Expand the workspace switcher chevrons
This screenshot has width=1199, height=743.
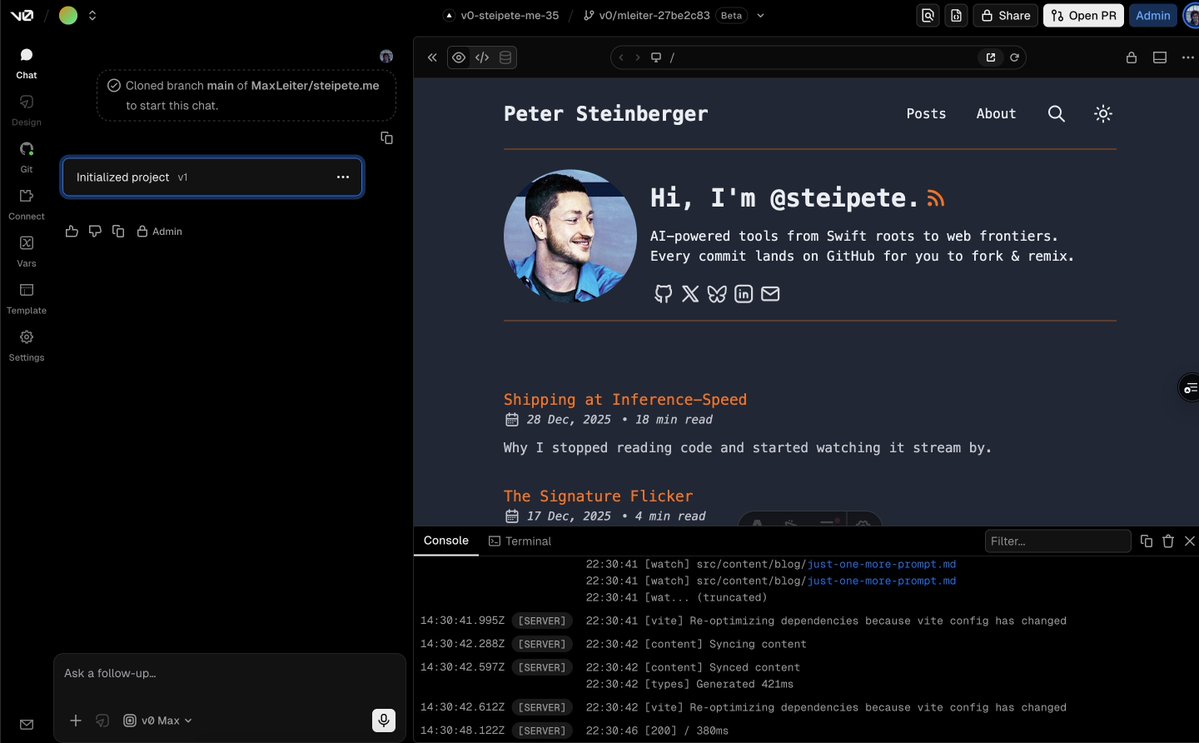[x=92, y=15]
